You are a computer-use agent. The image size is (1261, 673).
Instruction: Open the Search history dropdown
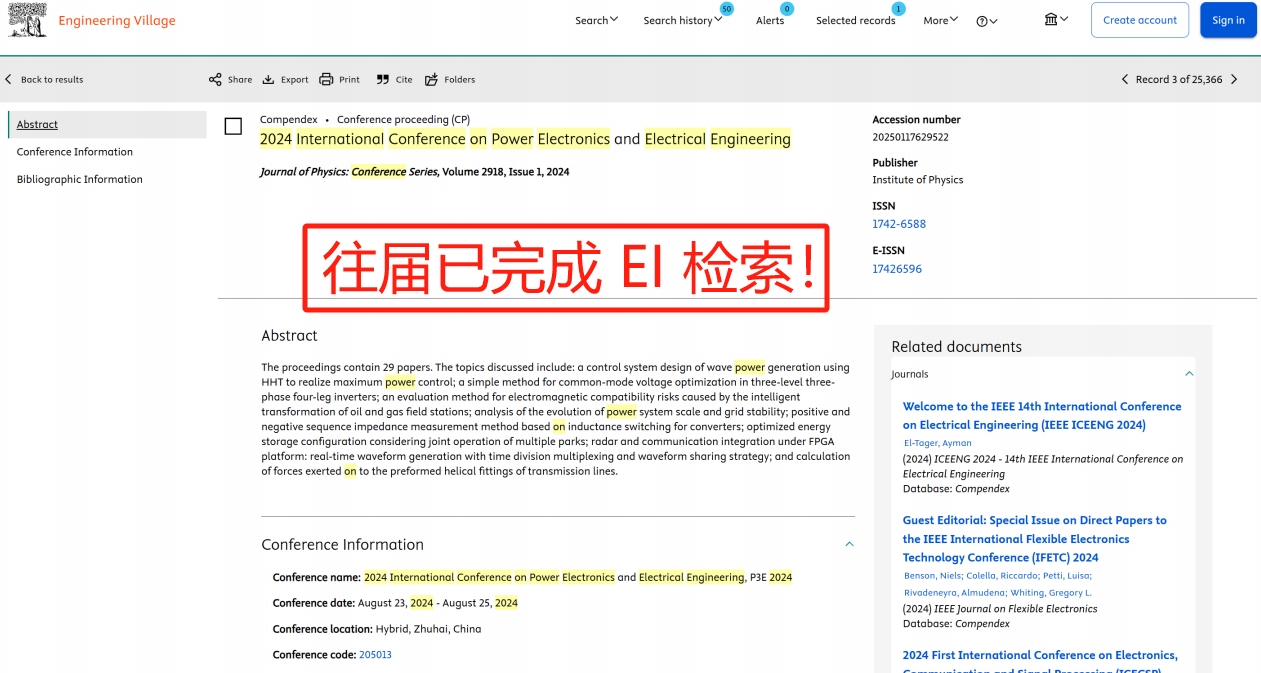[x=683, y=20]
